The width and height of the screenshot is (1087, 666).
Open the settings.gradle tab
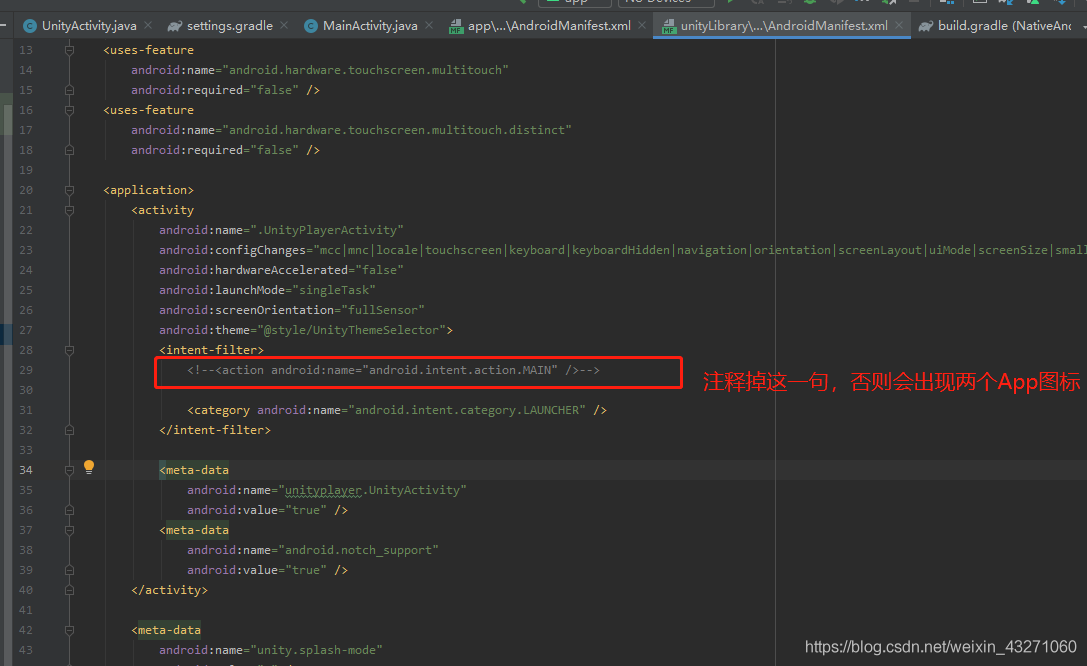(x=229, y=26)
